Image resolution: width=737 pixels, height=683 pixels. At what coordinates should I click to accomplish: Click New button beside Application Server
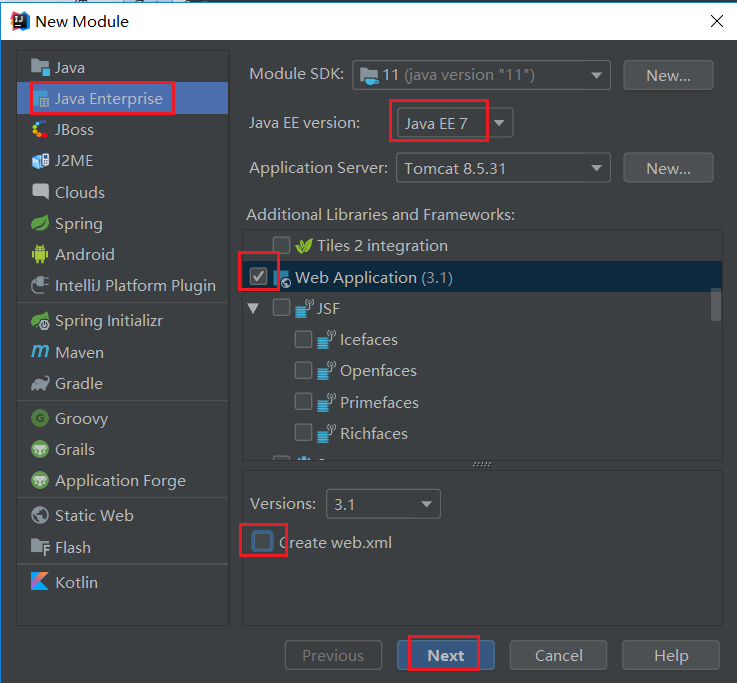coord(668,168)
